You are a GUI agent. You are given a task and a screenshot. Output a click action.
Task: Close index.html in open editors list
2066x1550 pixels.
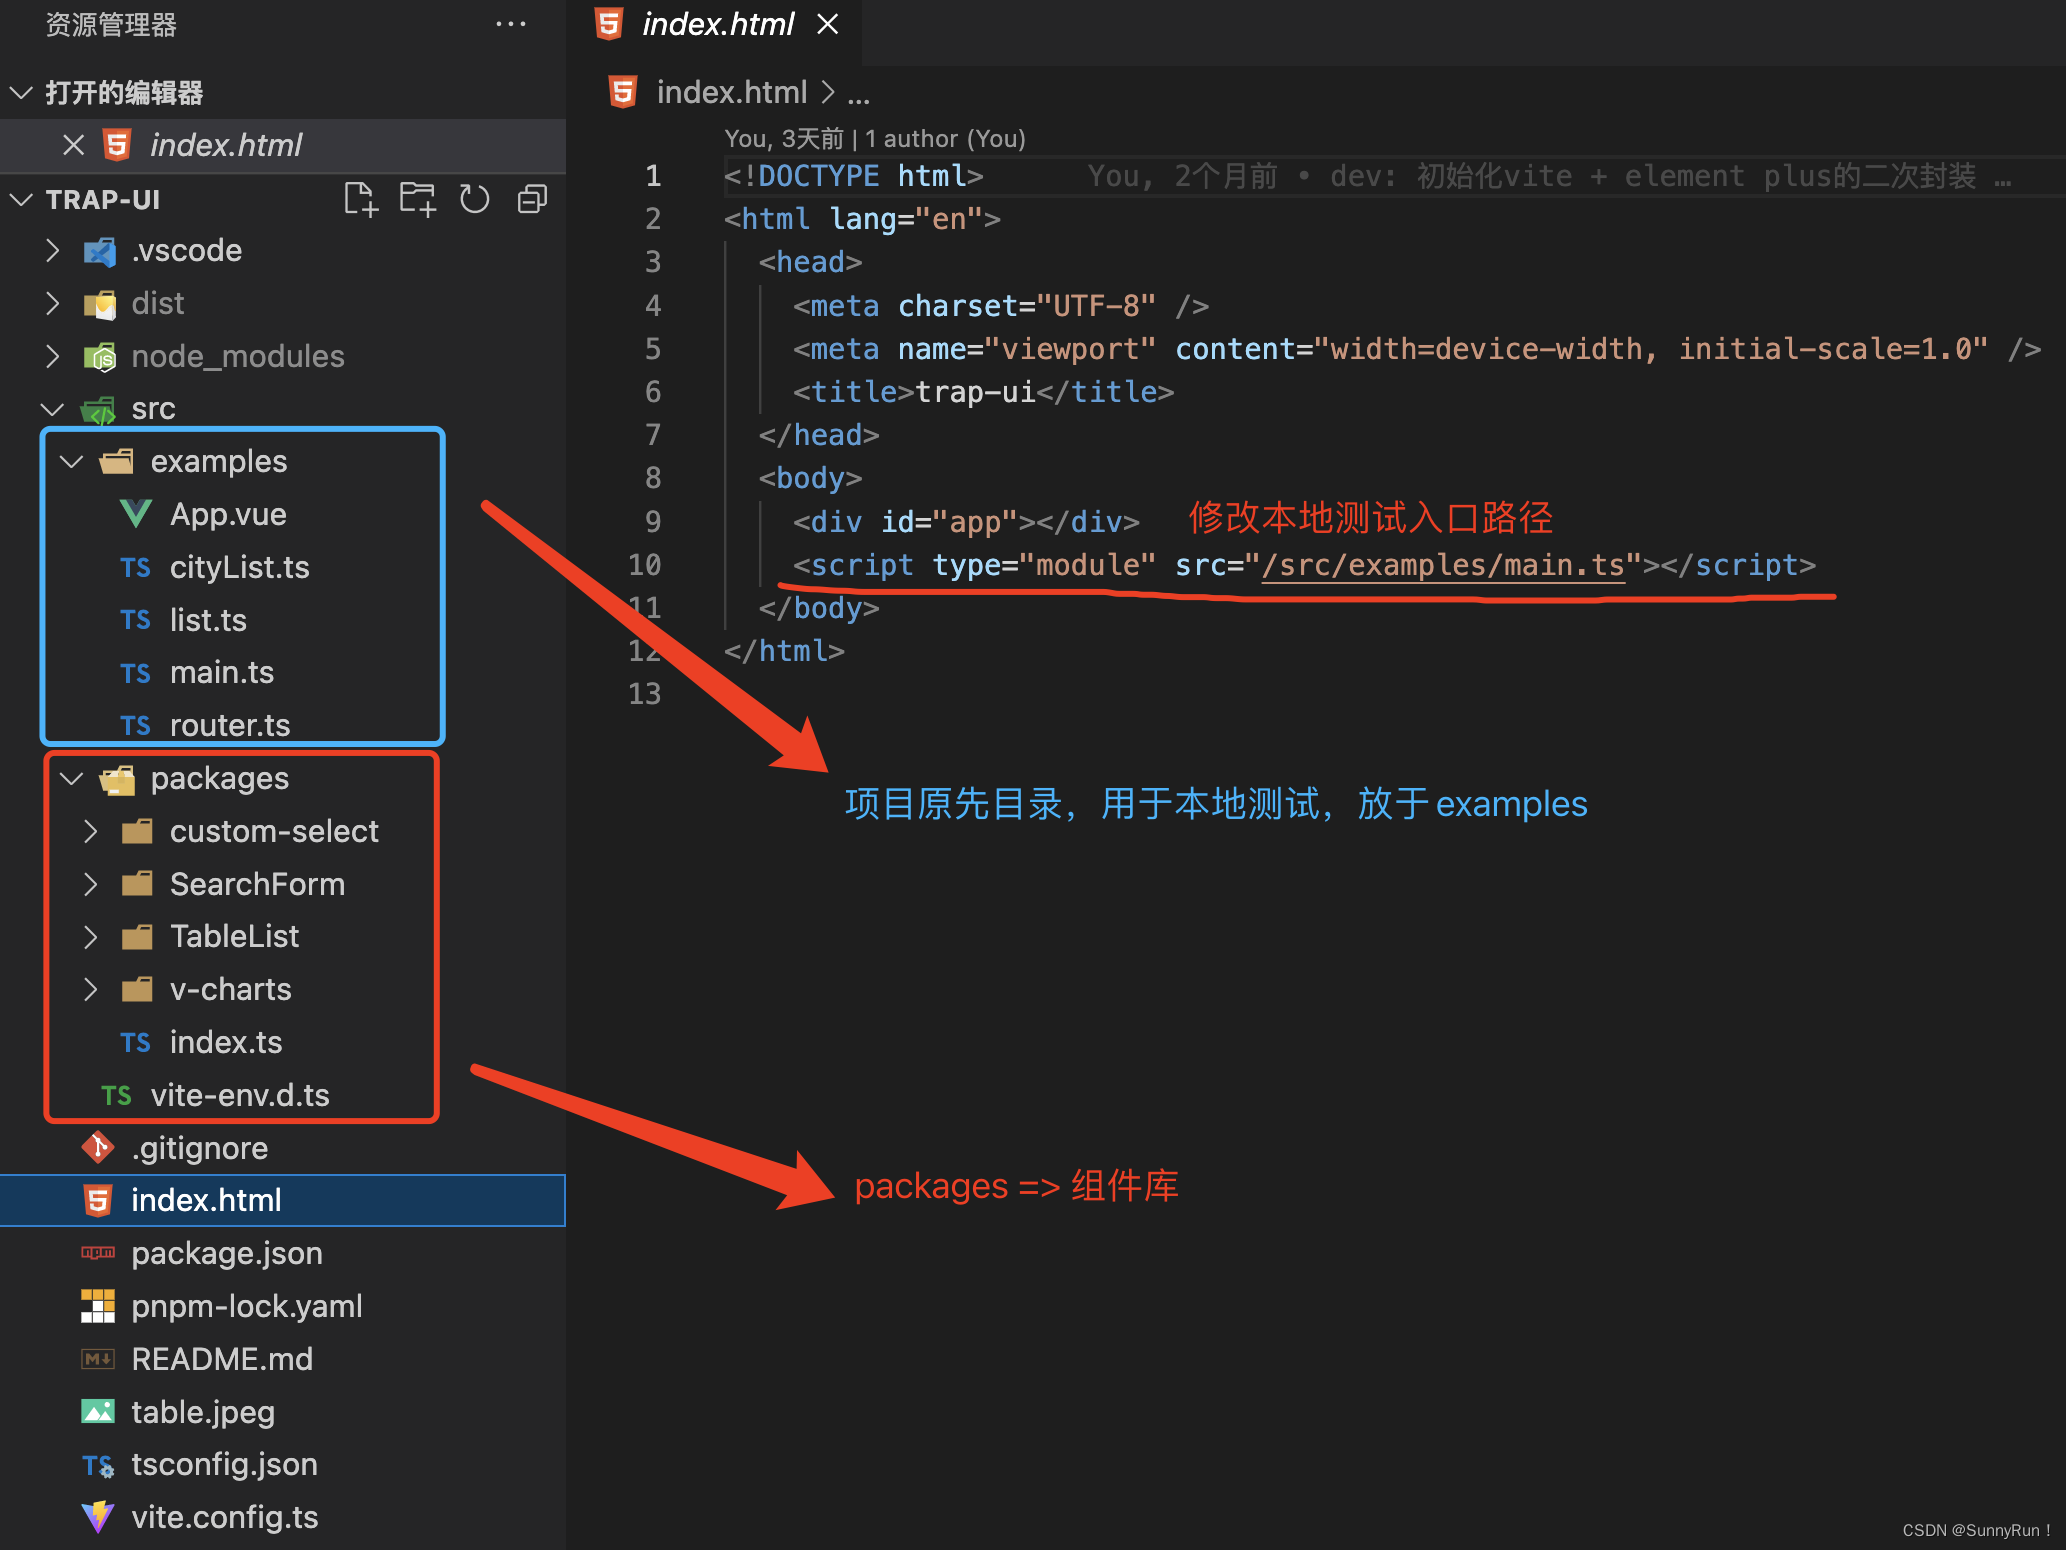[73, 145]
